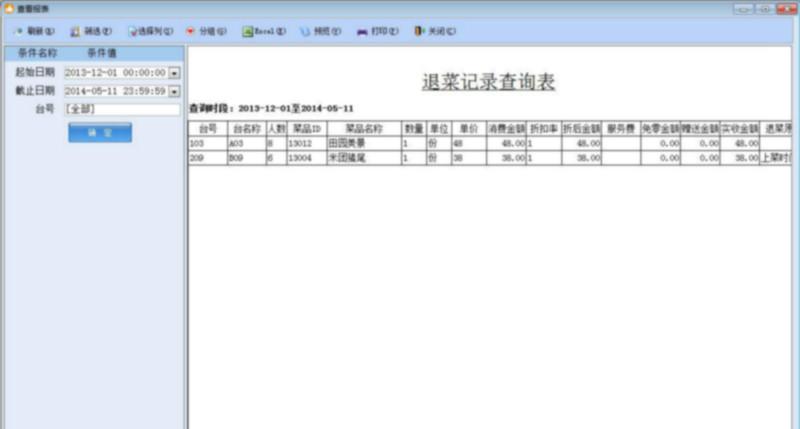Select table number cell 103
Image resolution: width=800 pixels, height=429 pixels.
coord(208,143)
